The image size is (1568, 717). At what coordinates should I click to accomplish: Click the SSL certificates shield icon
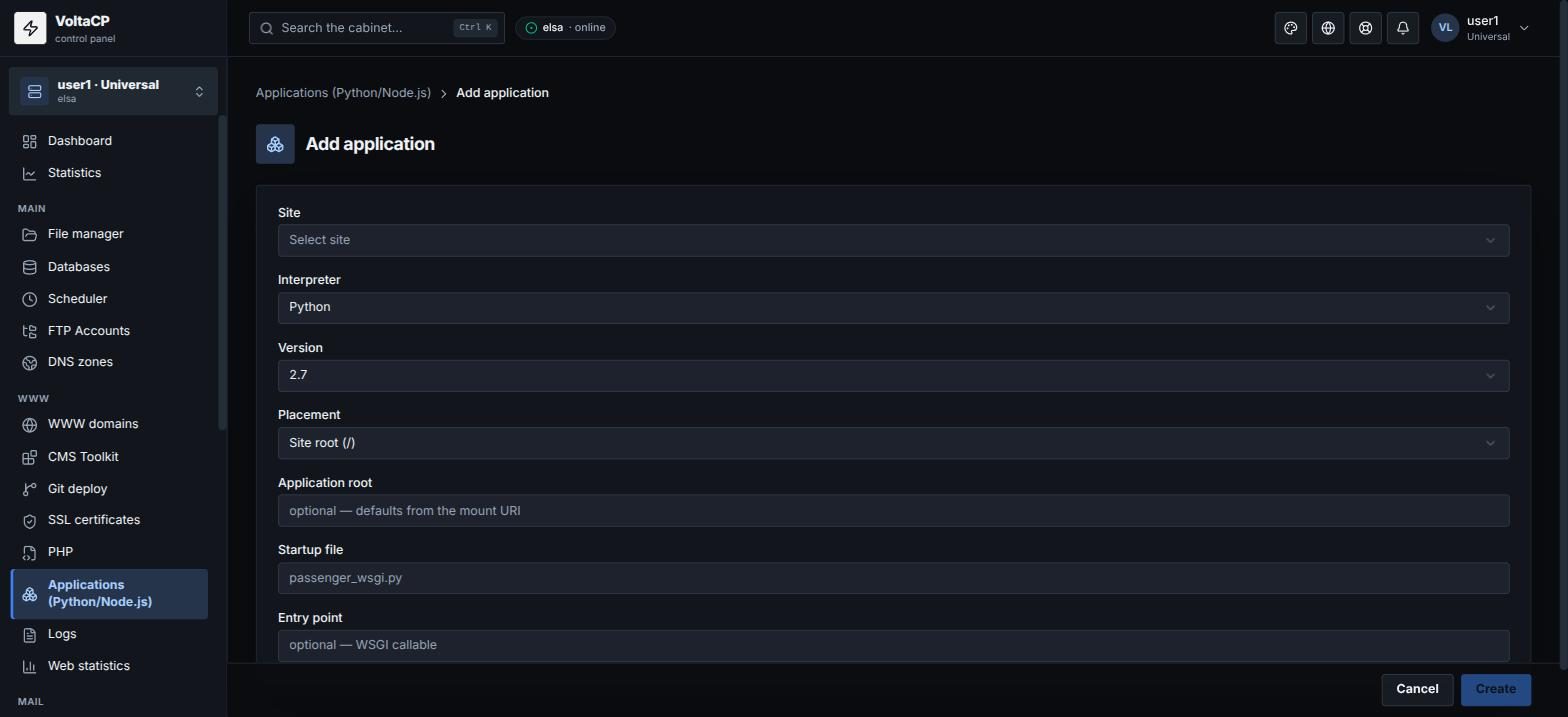pos(30,520)
